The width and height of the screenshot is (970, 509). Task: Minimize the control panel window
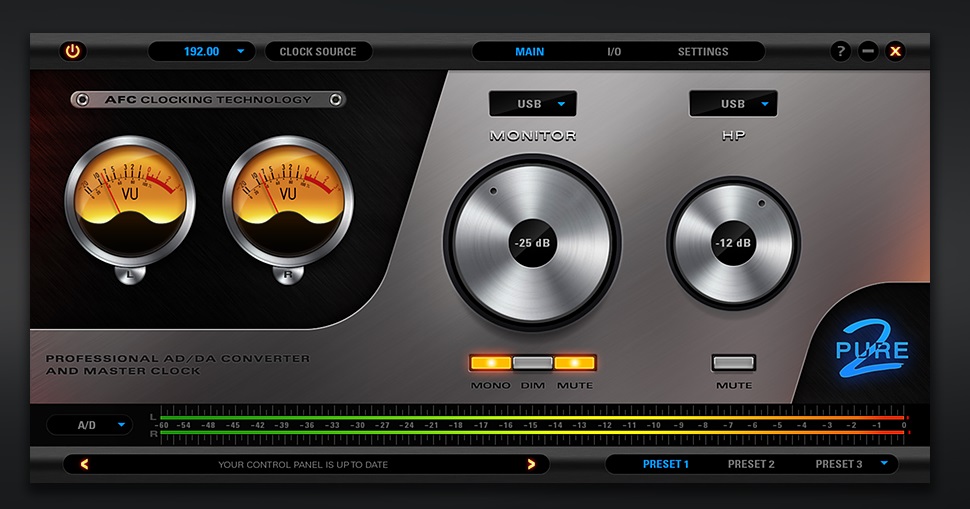pyautogui.click(x=868, y=51)
